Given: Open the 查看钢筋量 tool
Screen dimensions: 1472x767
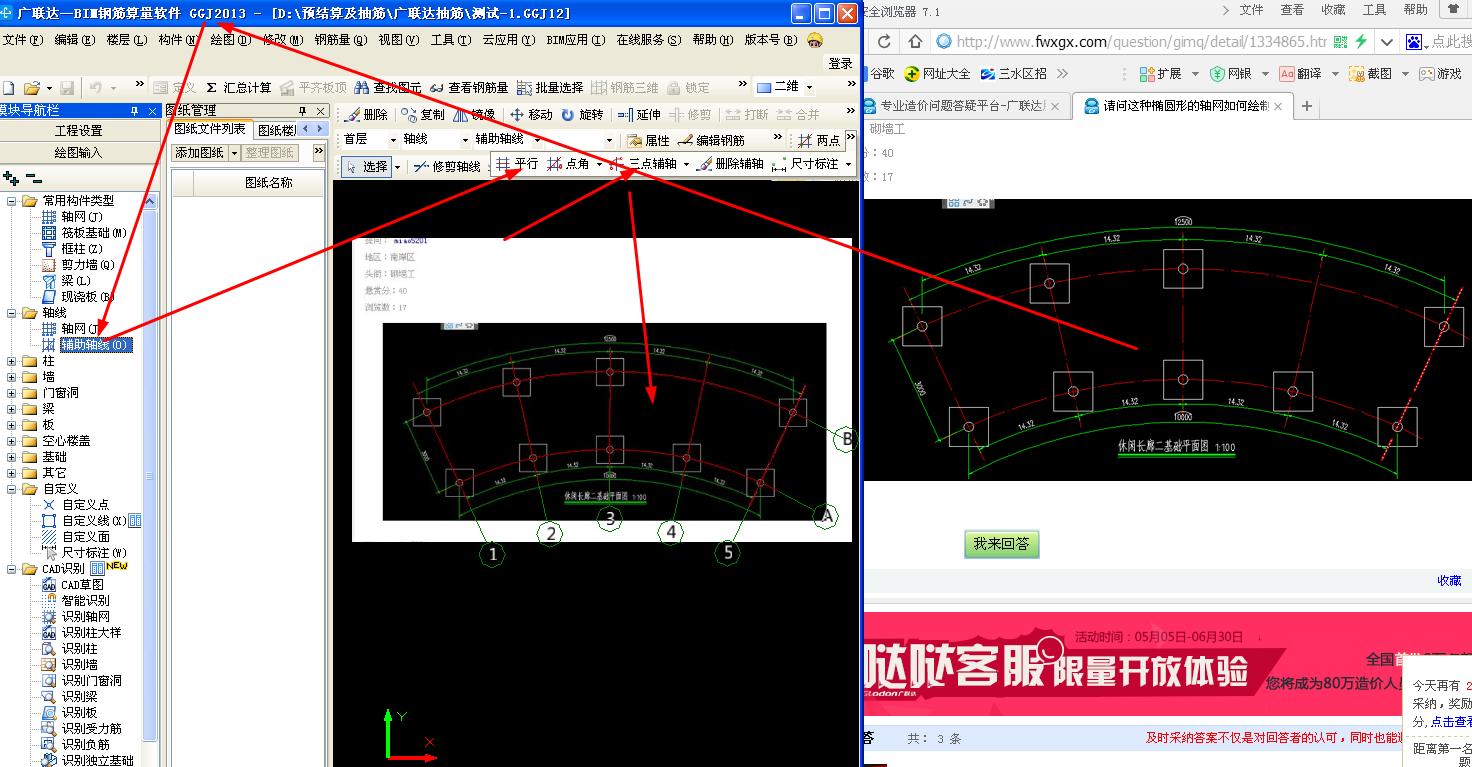Looking at the screenshot, I should click(x=468, y=88).
